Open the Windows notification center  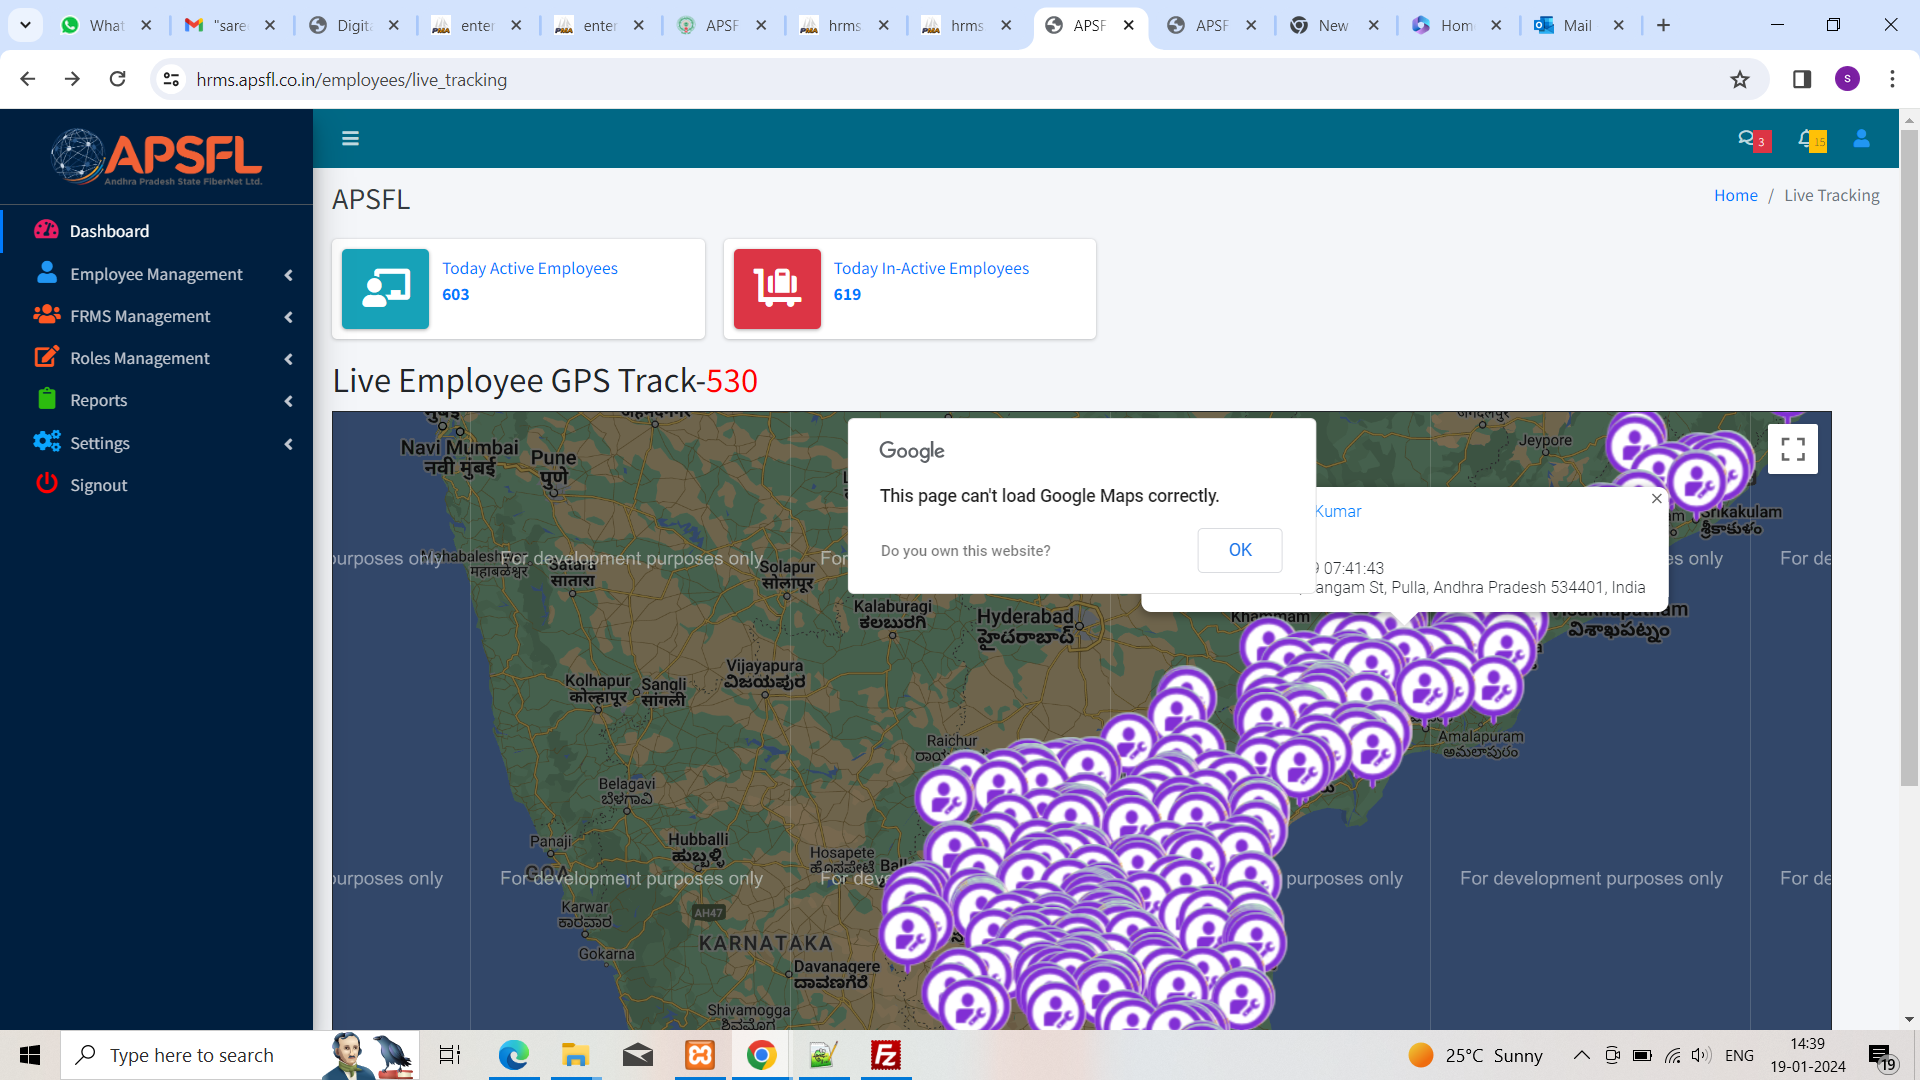(1880, 1056)
